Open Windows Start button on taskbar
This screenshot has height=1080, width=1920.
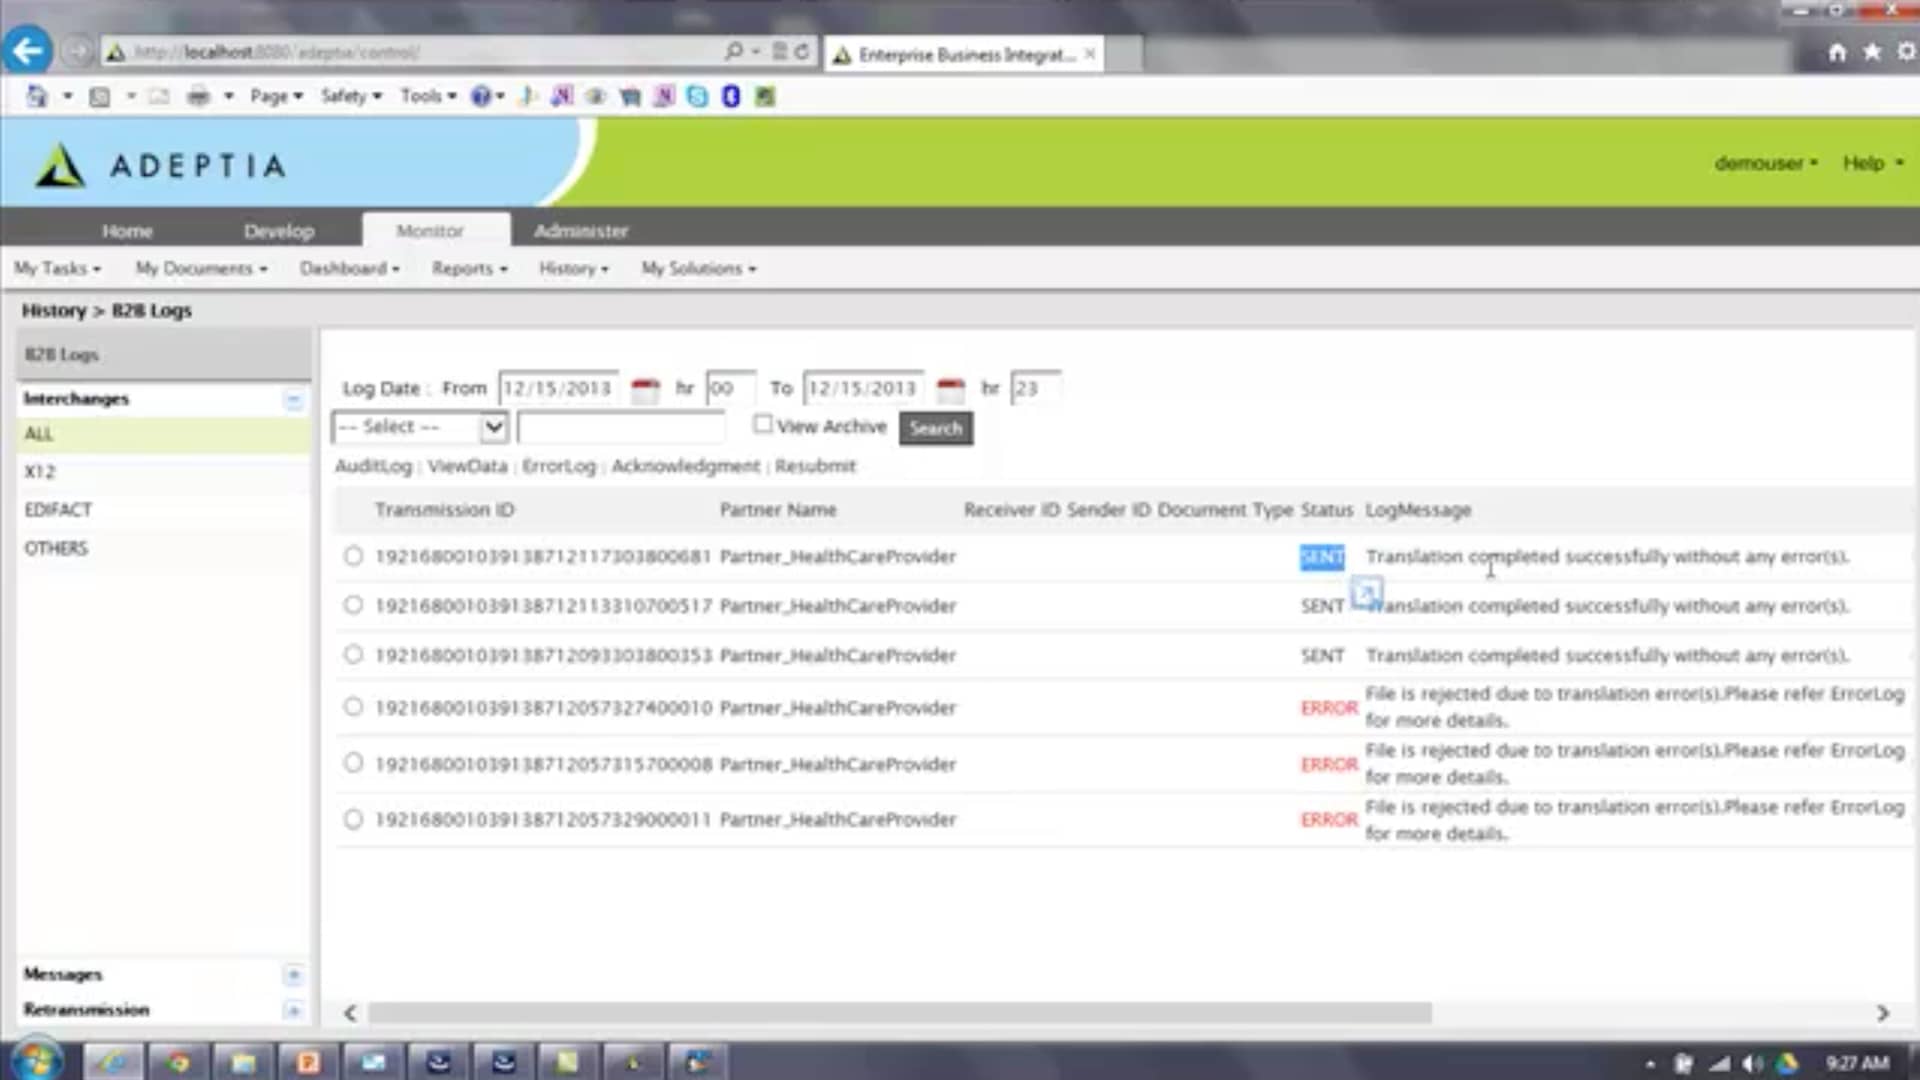(x=37, y=1061)
